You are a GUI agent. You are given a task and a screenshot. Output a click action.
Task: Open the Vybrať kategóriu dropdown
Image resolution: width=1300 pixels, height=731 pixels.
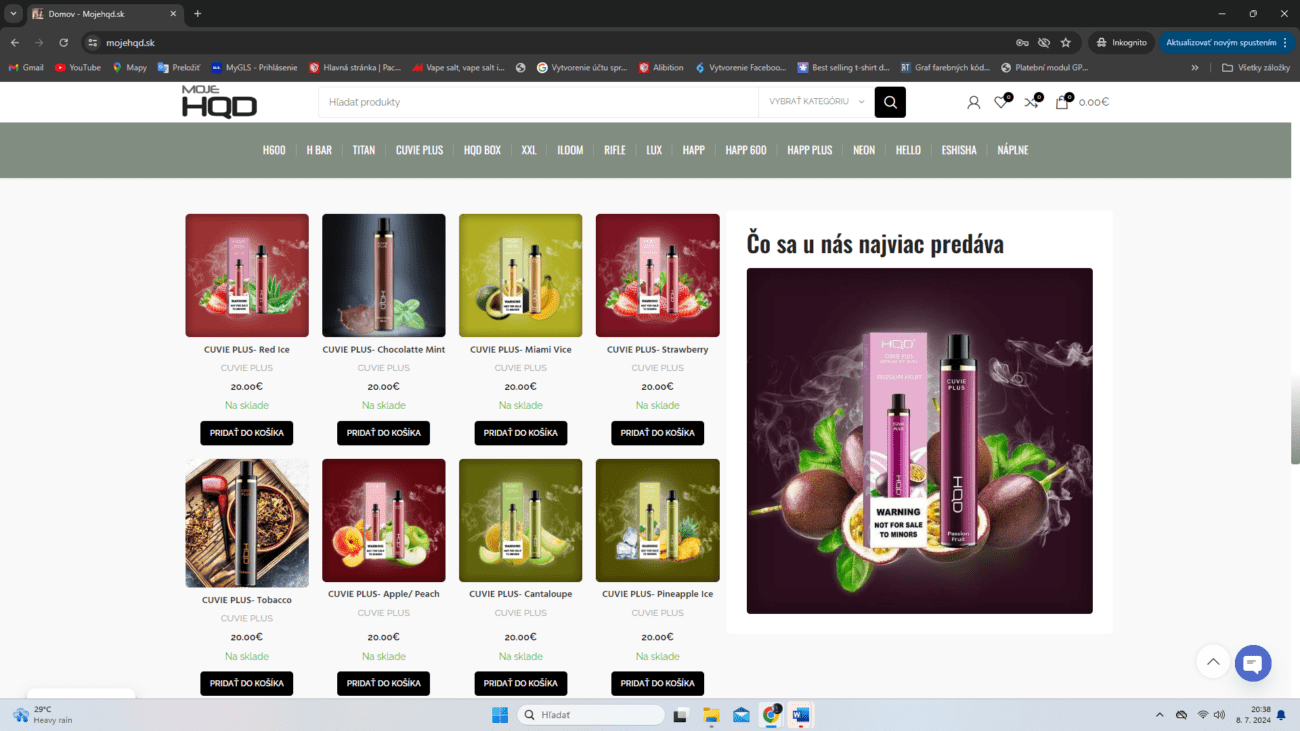tap(816, 102)
